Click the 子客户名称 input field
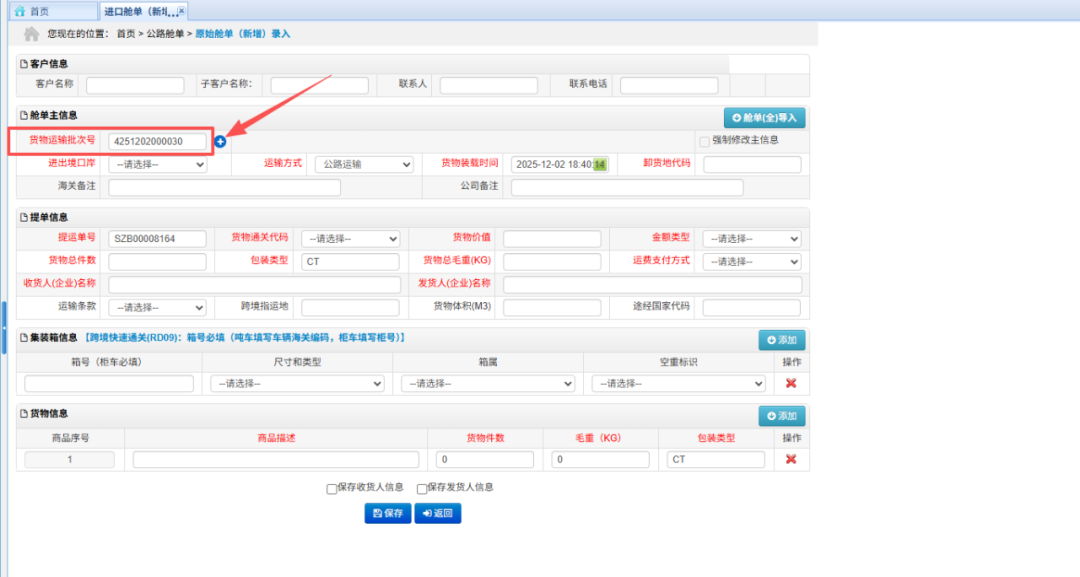This screenshot has width=1080, height=577. tap(320, 85)
